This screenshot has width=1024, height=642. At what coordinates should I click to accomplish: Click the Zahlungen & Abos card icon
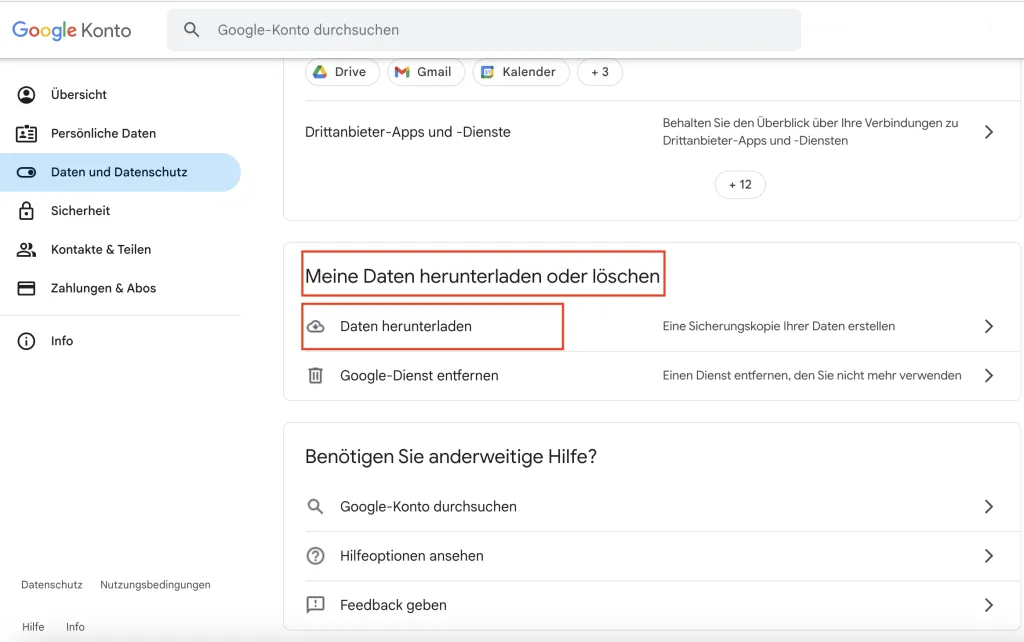tap(25, 288)
